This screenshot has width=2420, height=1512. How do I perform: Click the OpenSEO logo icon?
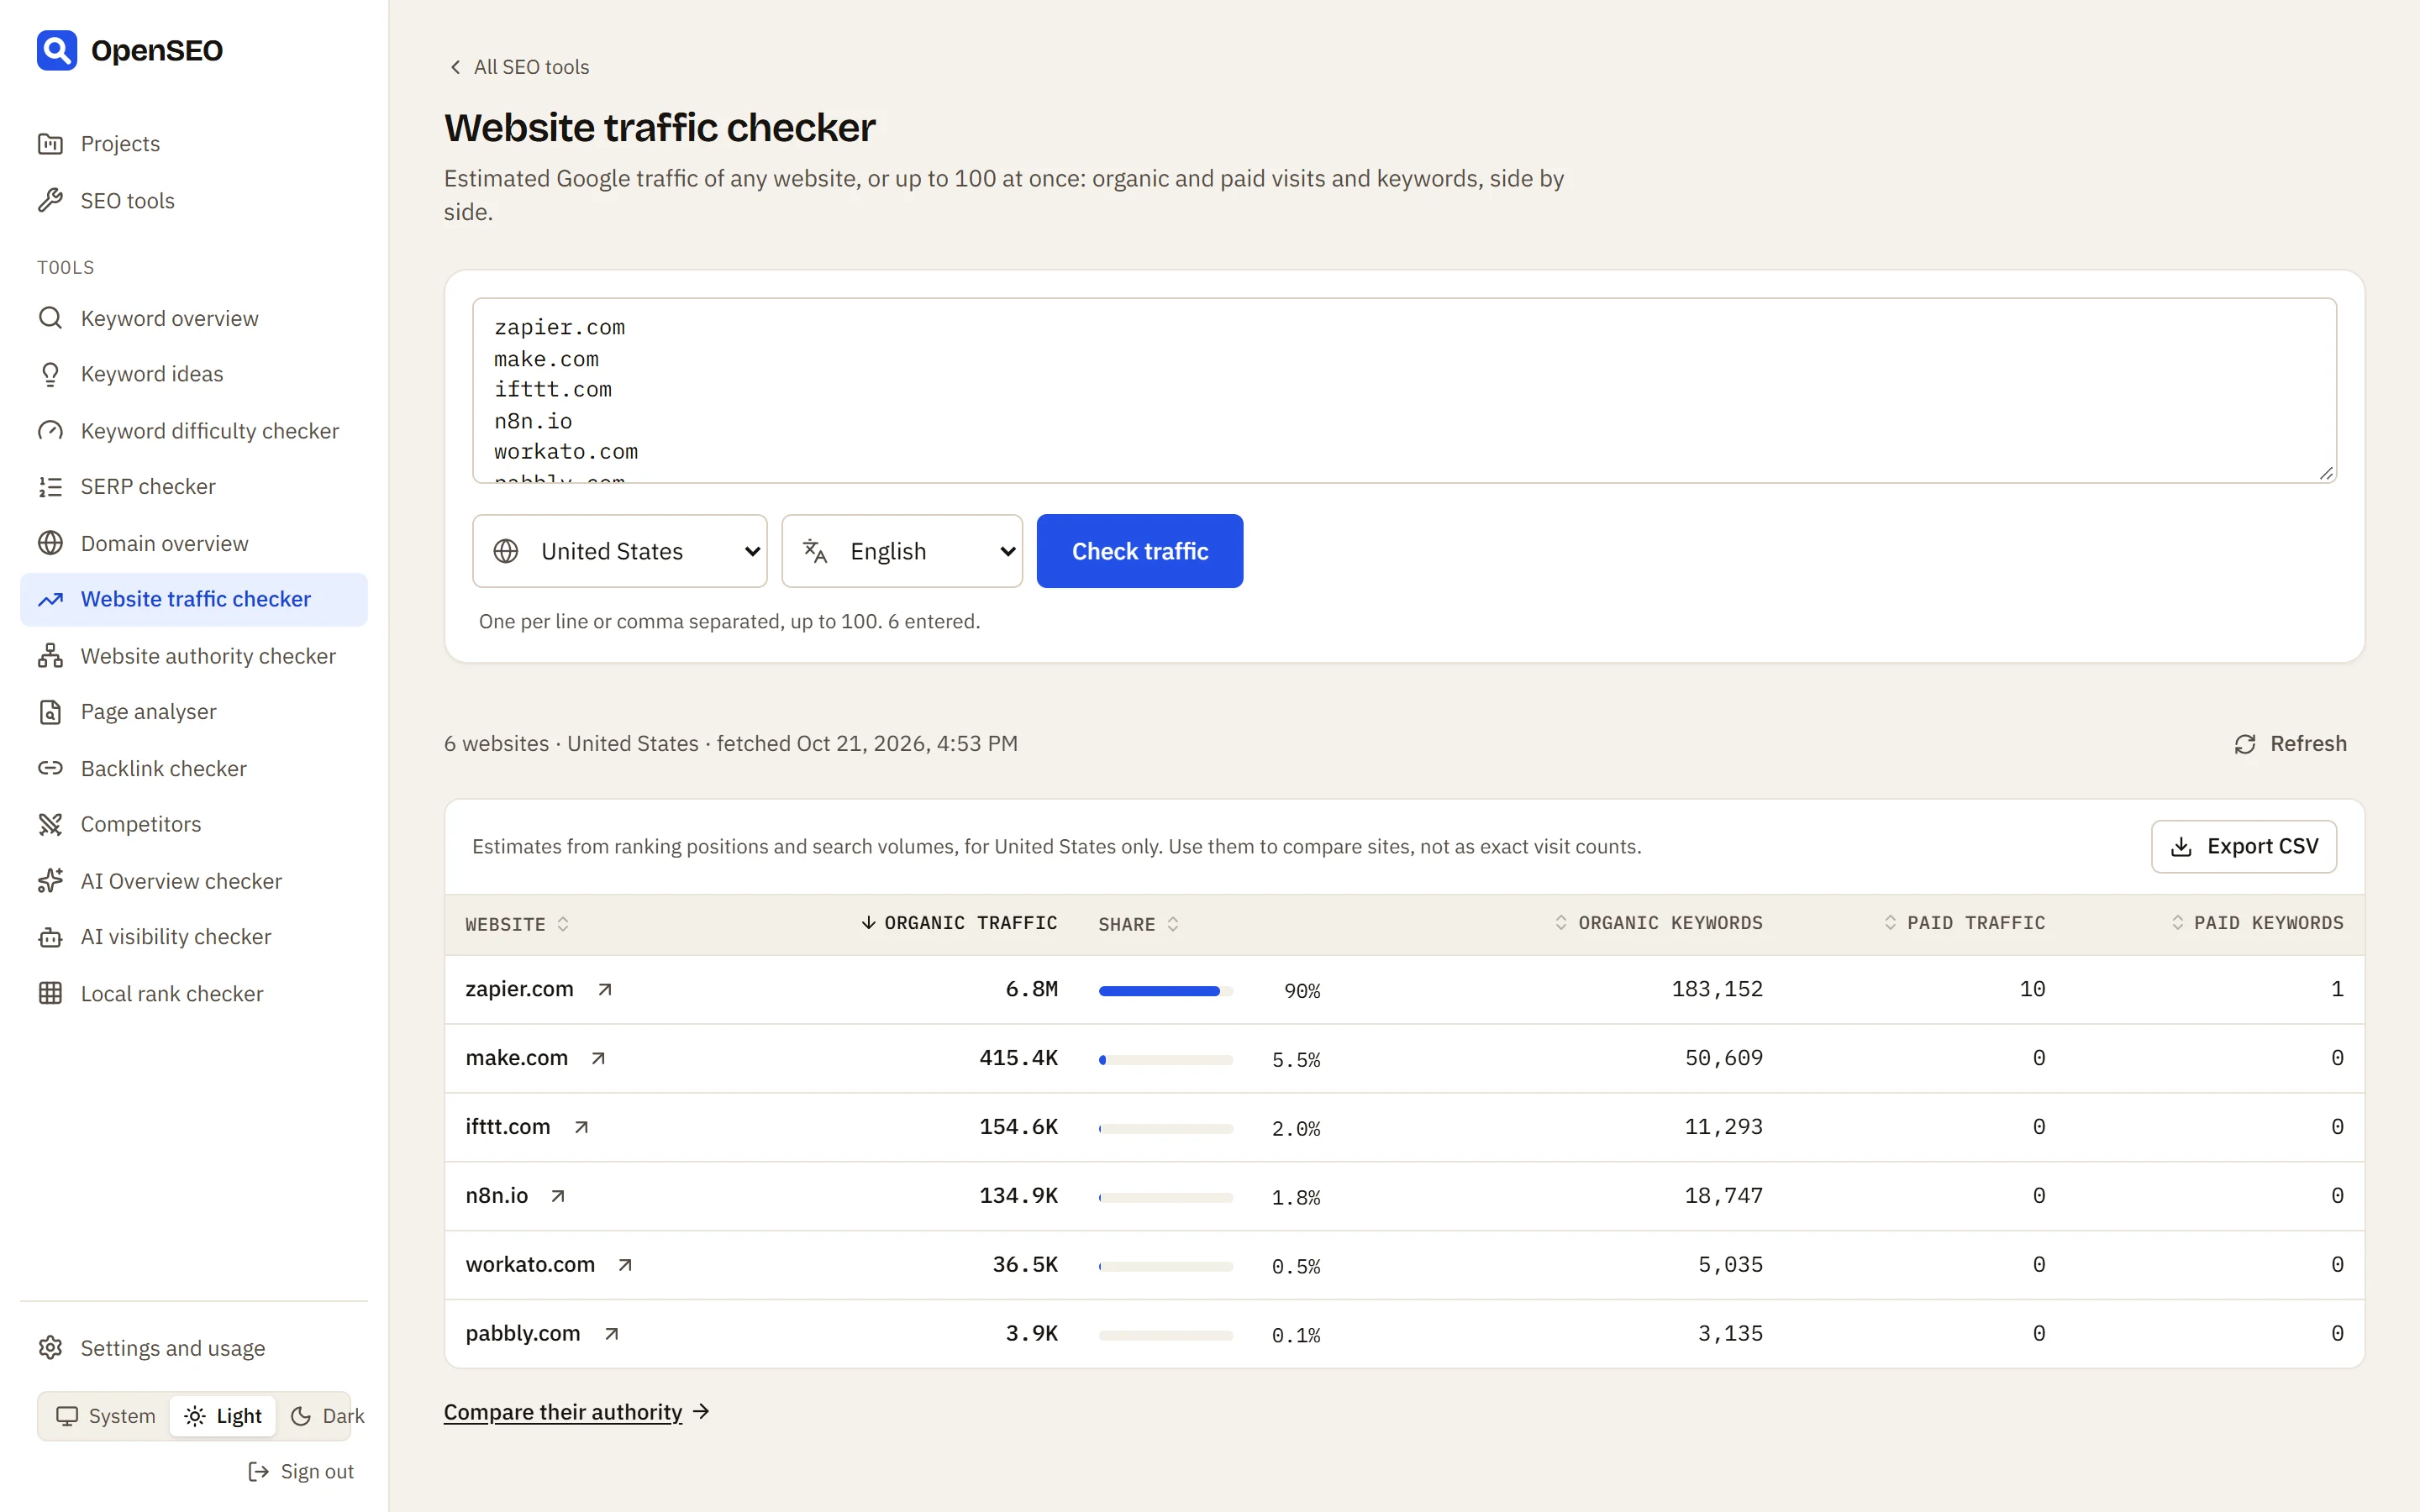tap(57, 50)
